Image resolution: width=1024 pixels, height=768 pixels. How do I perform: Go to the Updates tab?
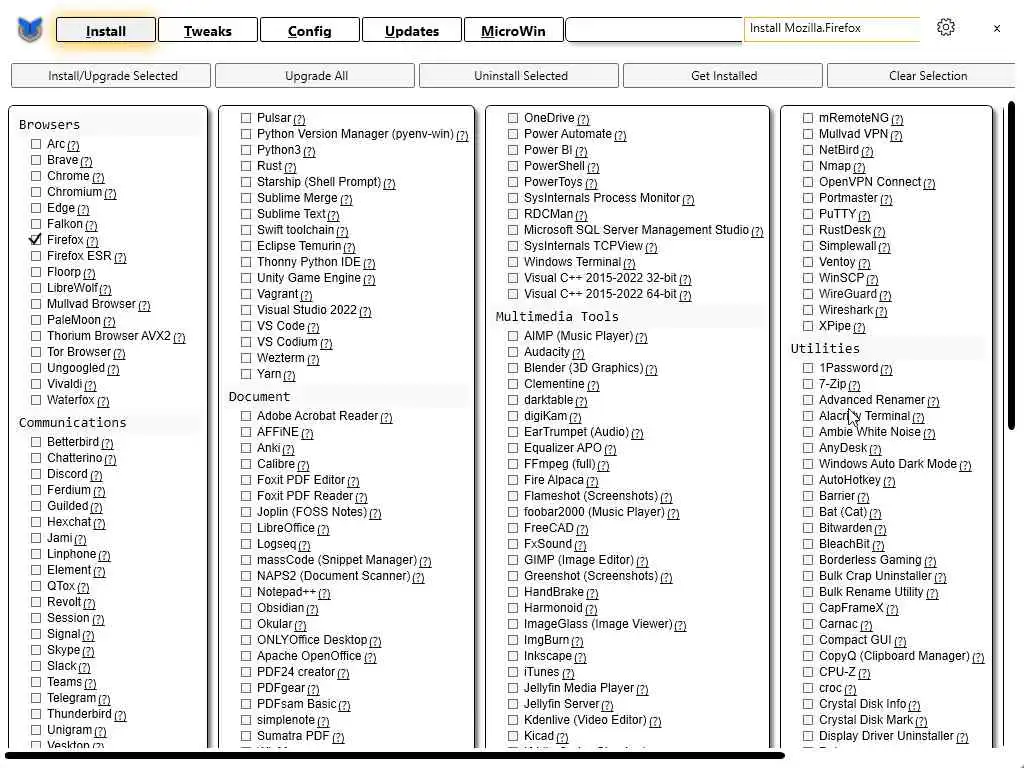point(411,31)
